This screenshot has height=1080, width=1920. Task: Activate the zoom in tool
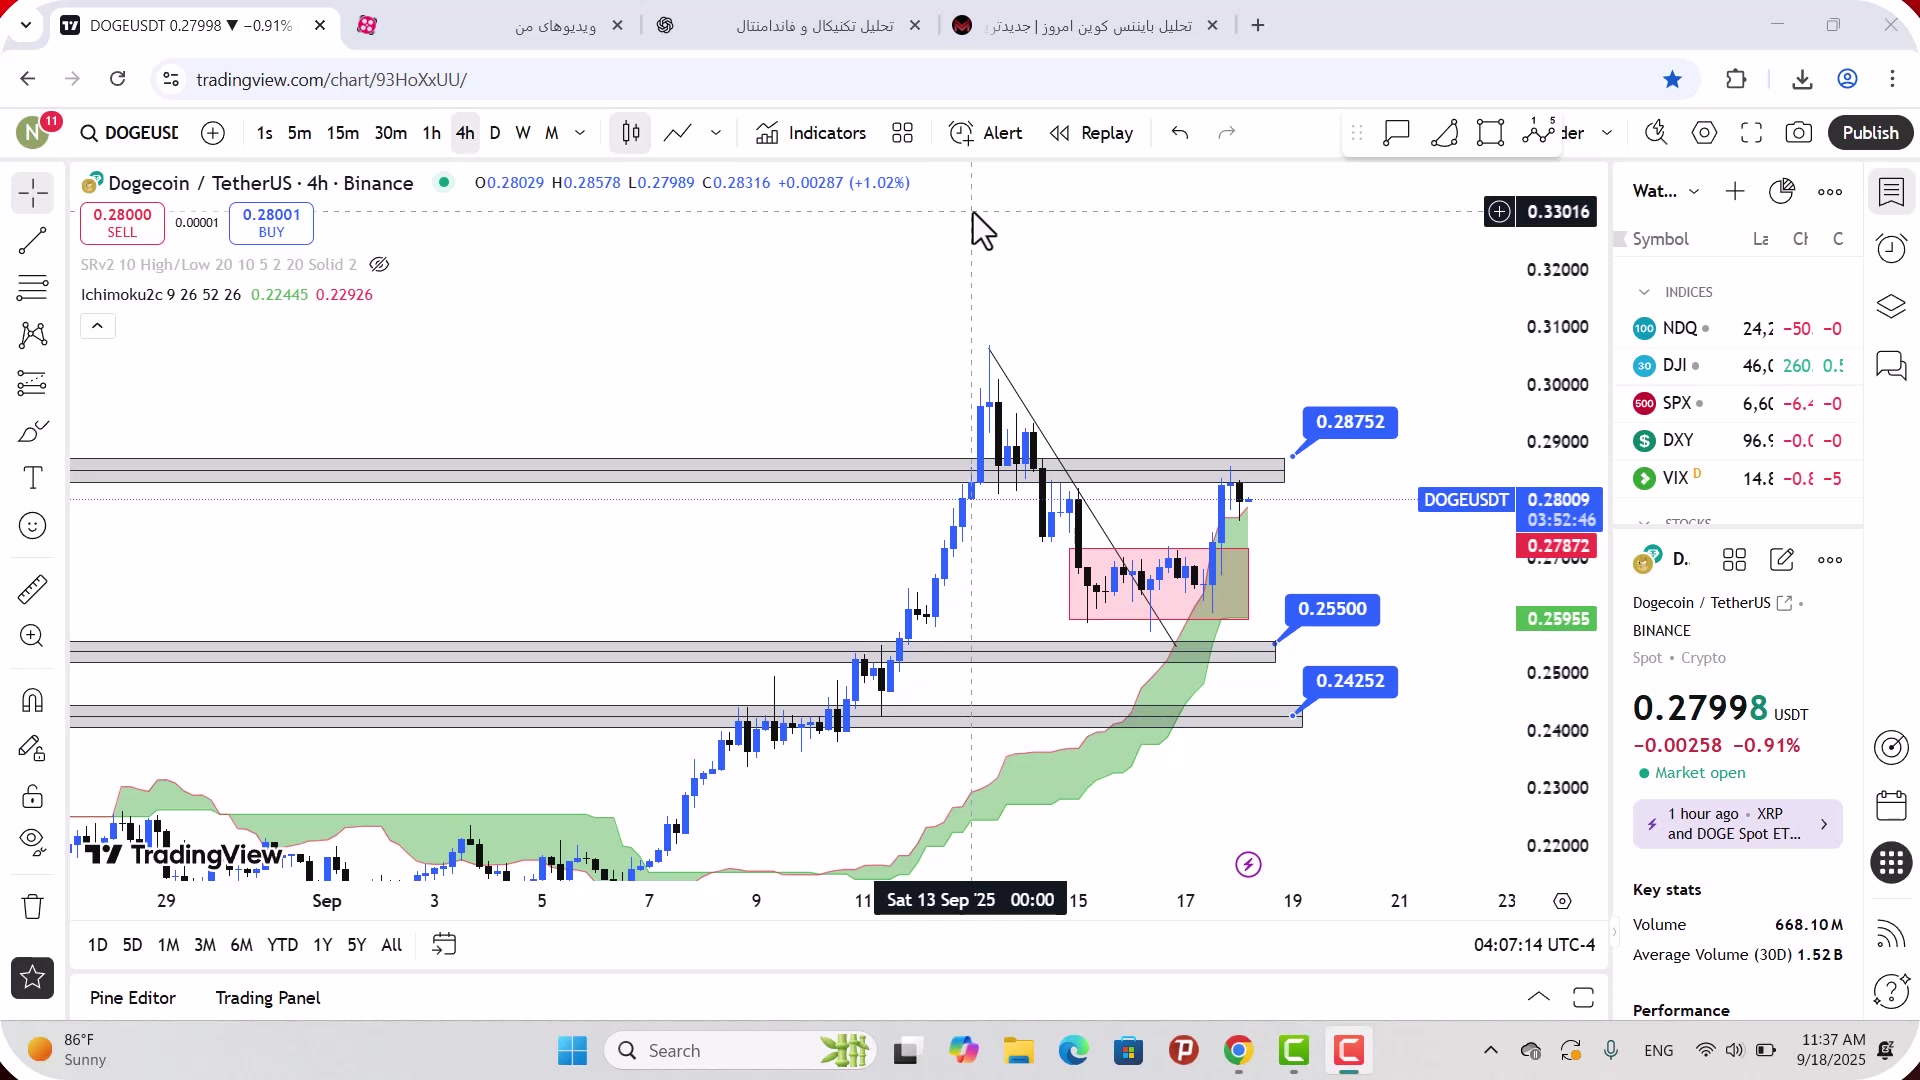pos(33,637)
